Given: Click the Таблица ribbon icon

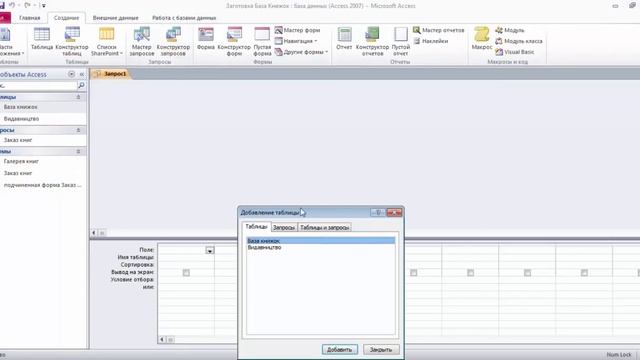Looking at the screenshot, I should [42, 39].
